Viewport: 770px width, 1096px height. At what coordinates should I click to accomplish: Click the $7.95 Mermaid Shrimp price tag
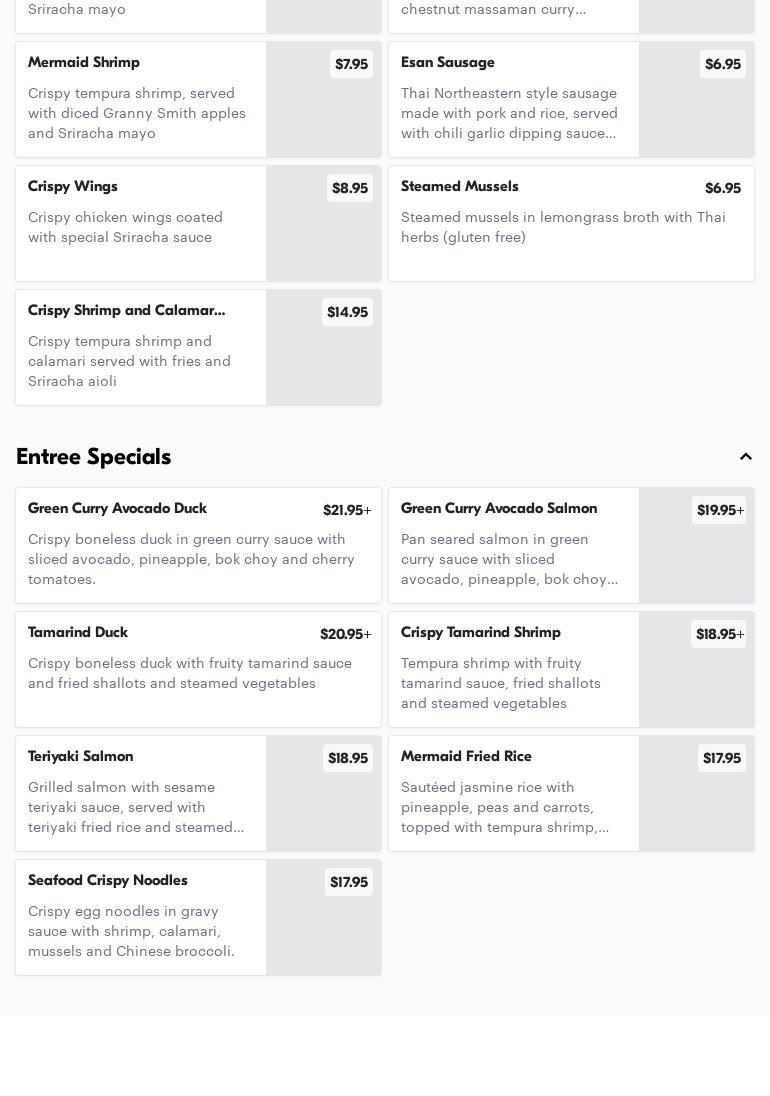pos(351,64)
